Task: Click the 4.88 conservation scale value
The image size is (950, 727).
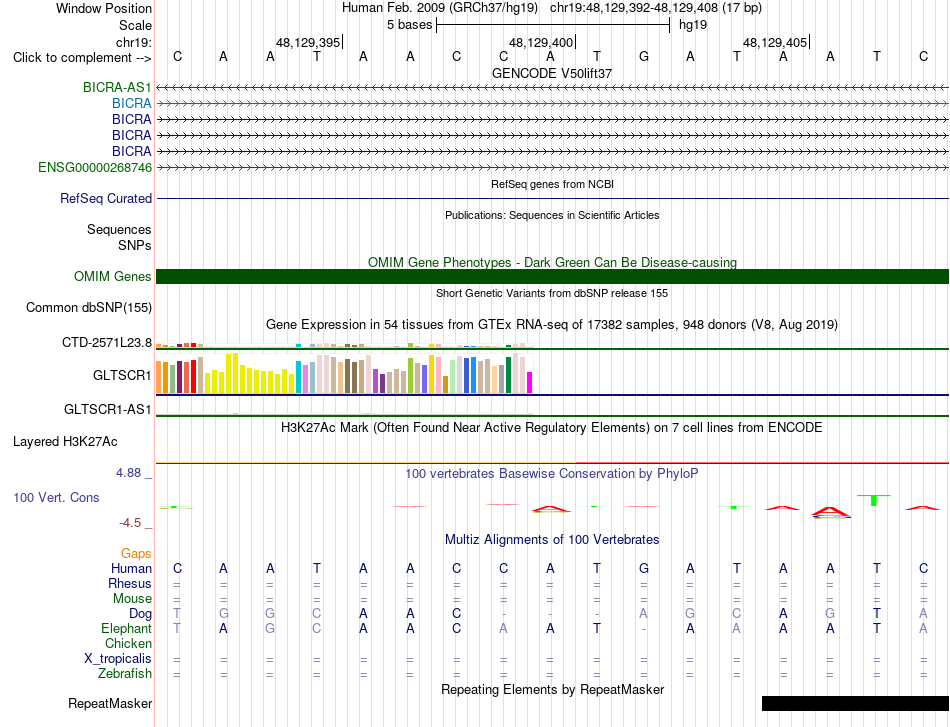Action: pyautogui.click(x=129, y=473)
